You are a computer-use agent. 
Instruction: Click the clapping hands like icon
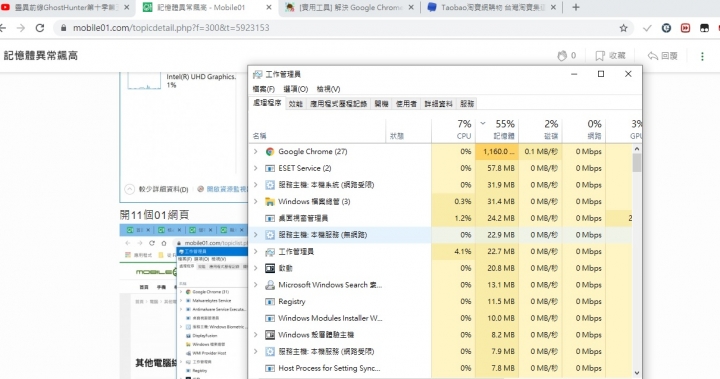pos(562,56)
